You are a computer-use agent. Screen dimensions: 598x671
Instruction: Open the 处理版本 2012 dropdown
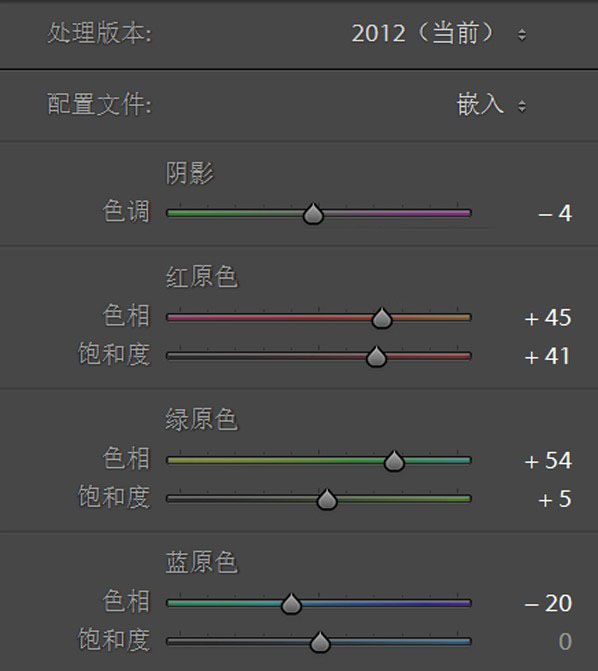(438, 33)
